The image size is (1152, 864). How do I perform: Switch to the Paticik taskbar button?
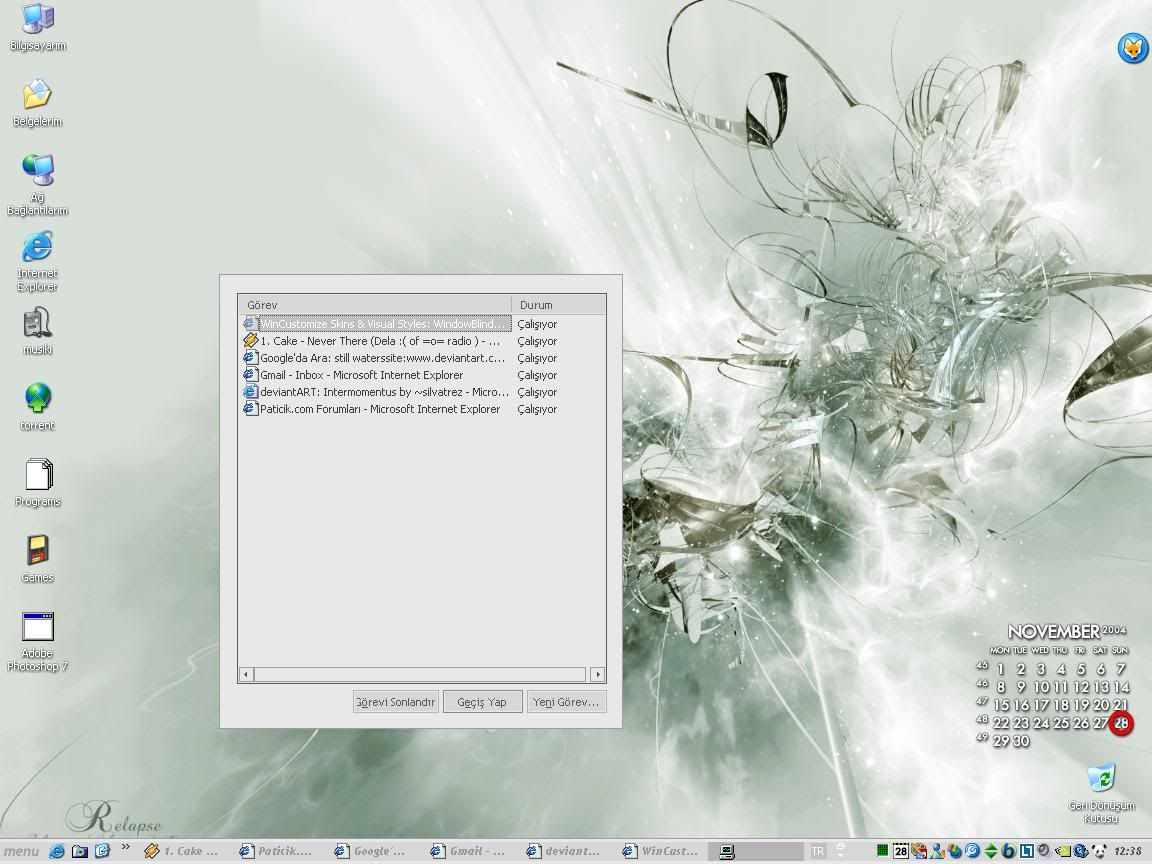[x=276, y=851]
